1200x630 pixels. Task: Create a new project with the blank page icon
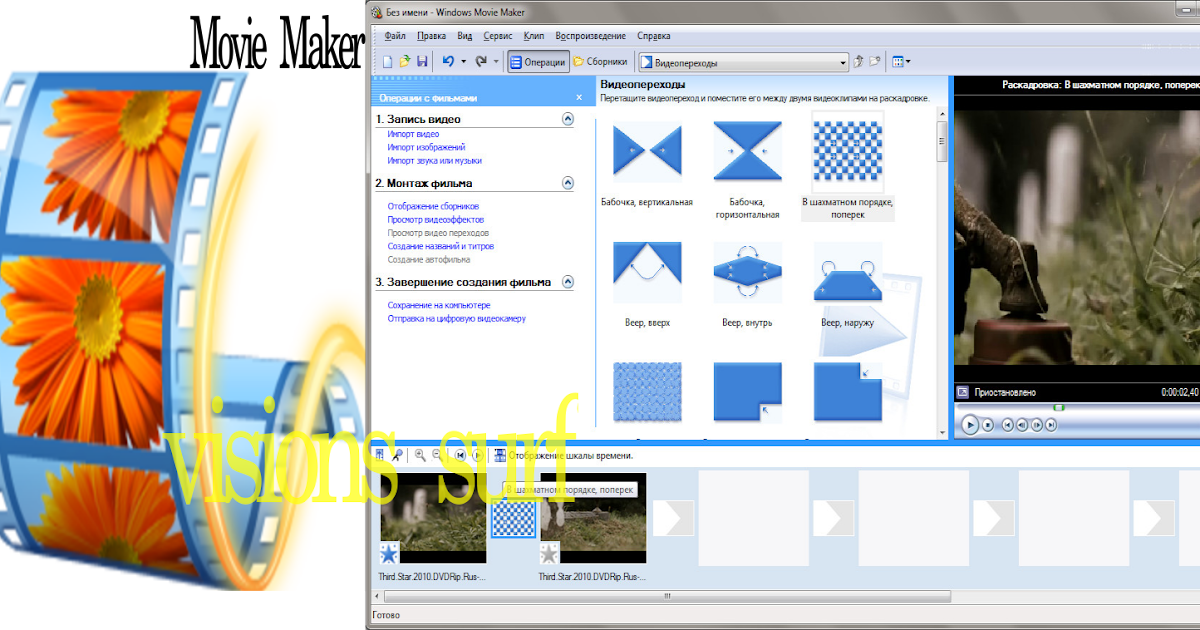(x=388, y=62)
